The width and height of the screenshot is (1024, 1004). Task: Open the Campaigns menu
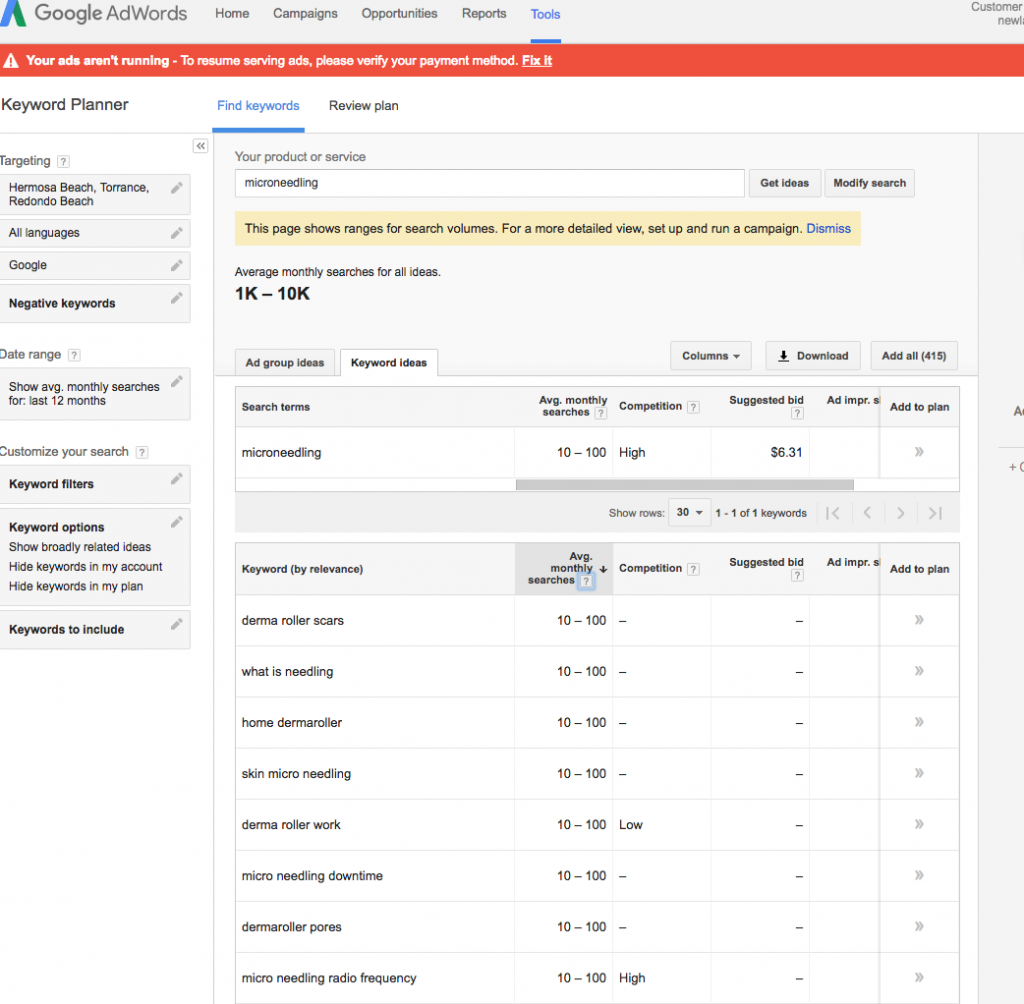tap(305, 14)
